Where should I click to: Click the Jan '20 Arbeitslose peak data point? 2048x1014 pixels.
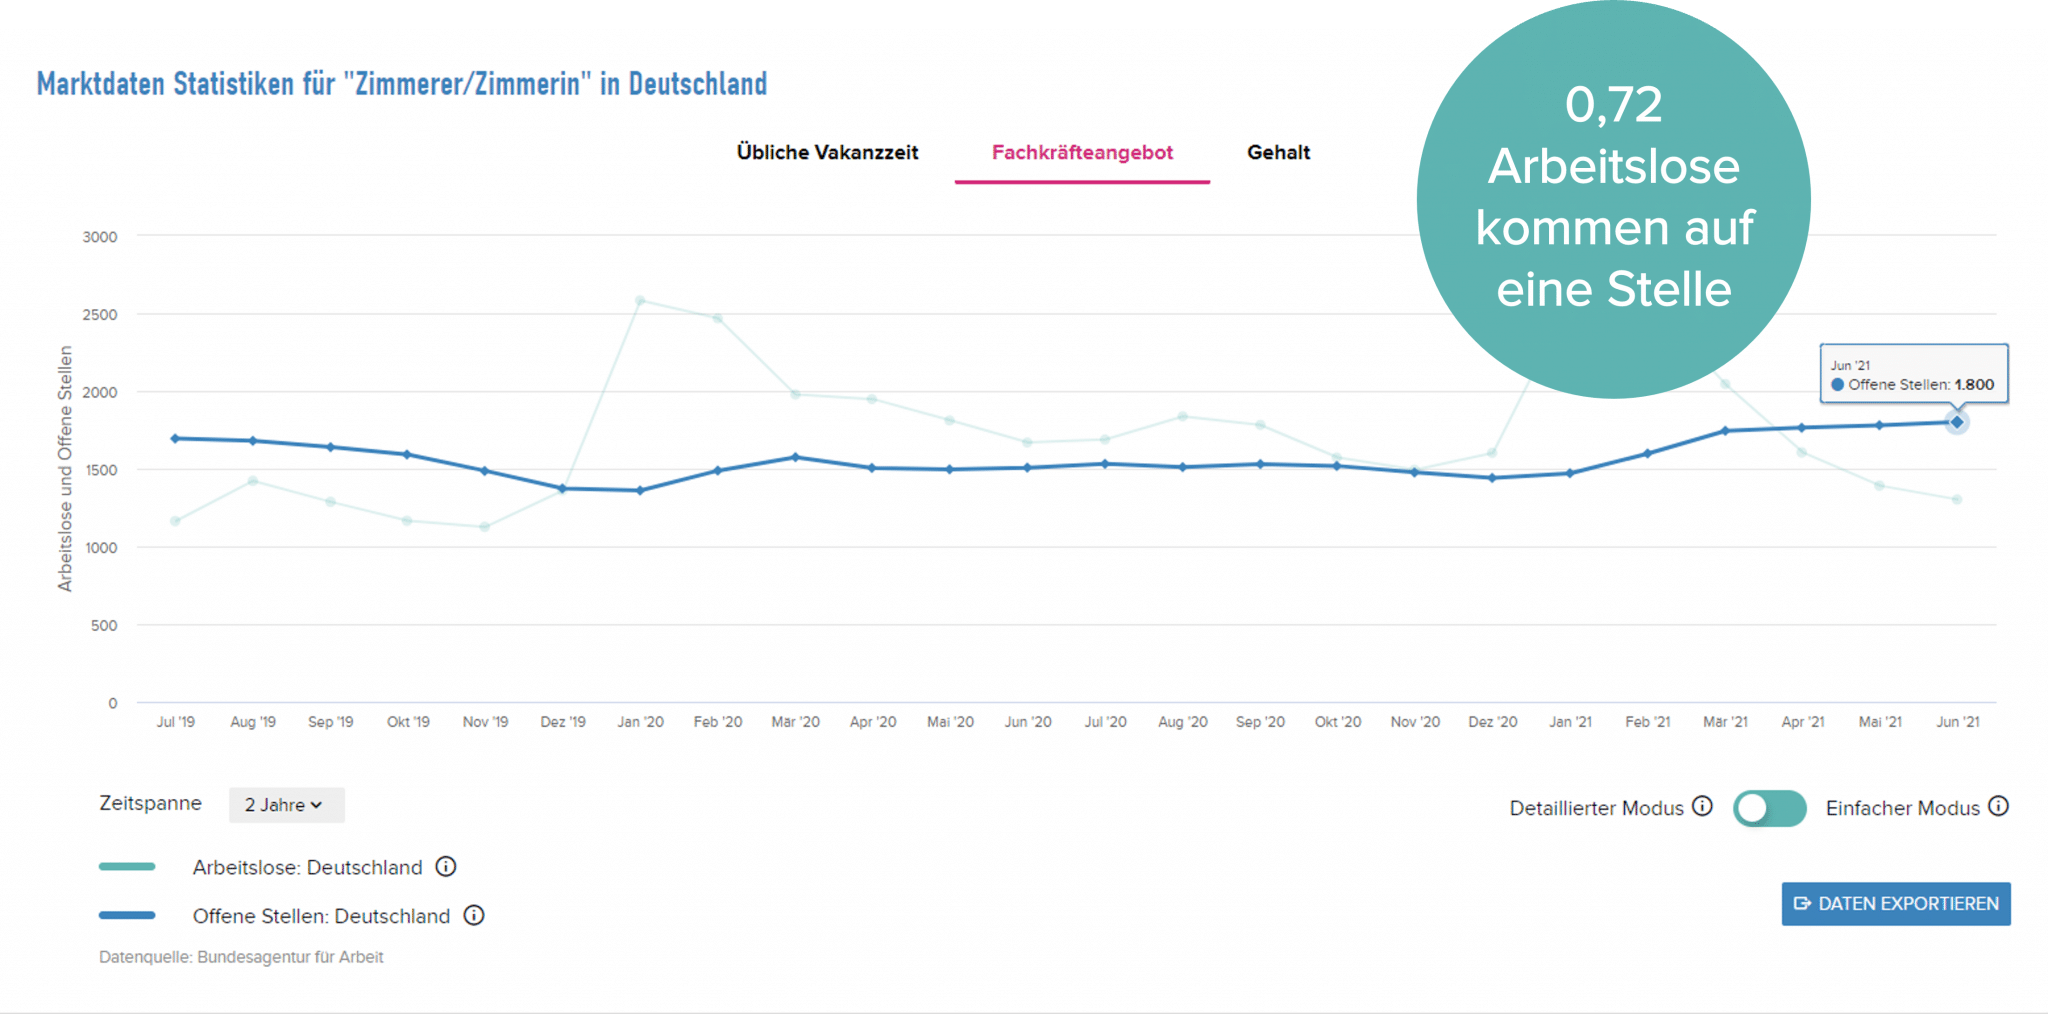(x=640, y=300)
